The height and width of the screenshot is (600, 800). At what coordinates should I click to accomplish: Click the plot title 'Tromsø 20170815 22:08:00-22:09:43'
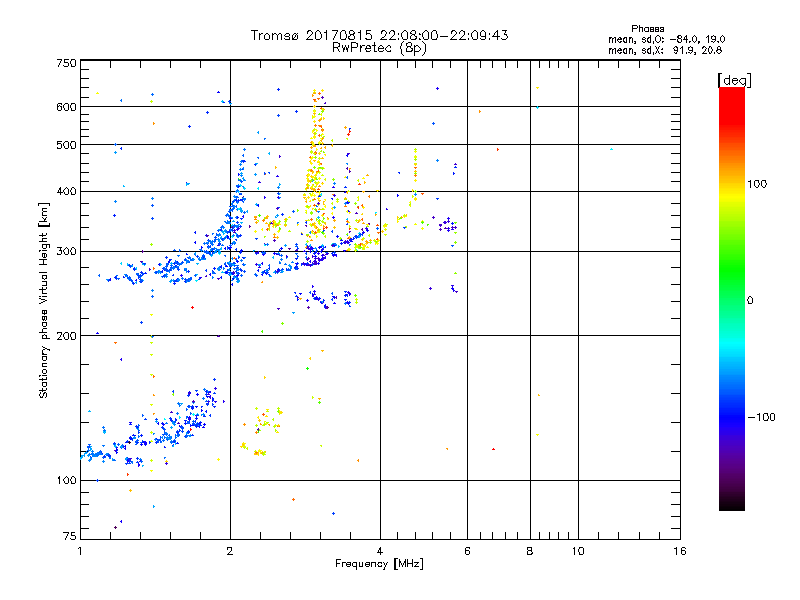[x=379, y=35]
